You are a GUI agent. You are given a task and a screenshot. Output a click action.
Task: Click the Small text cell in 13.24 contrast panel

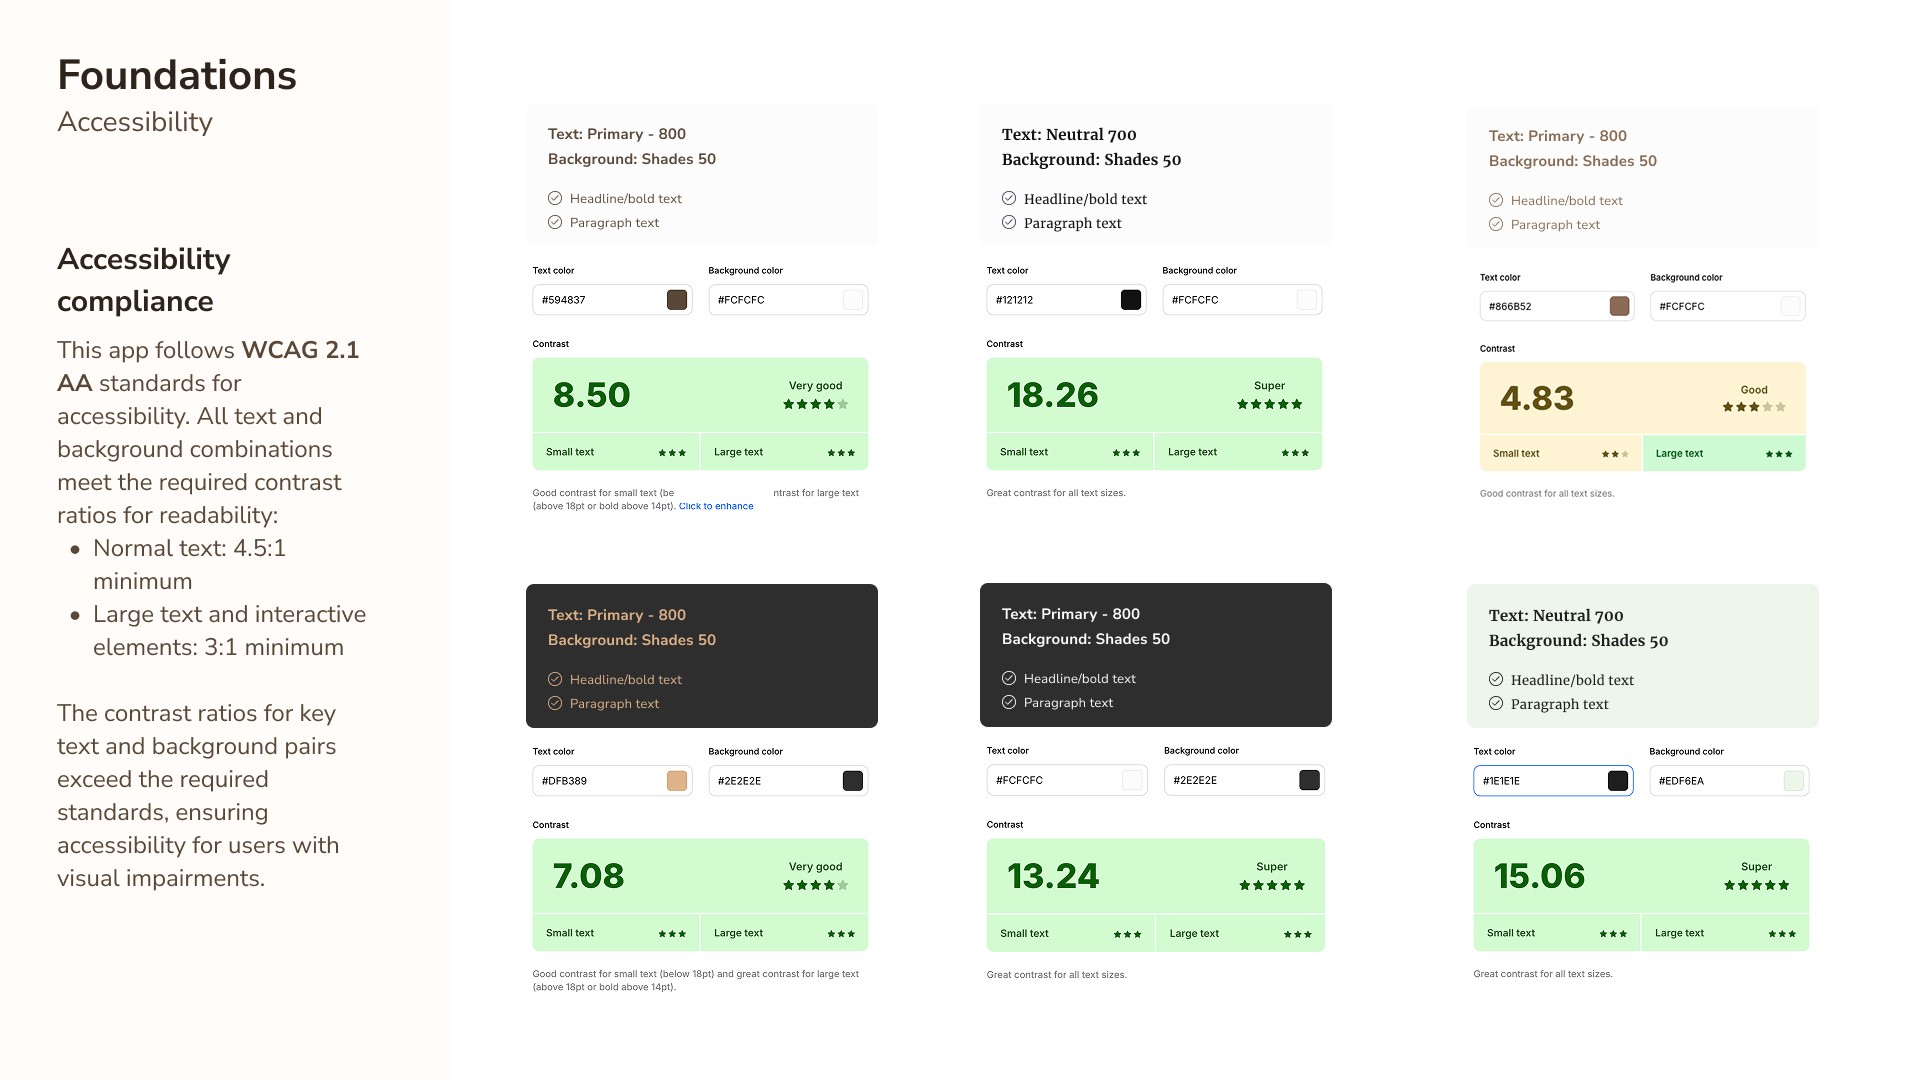[x=1071, y=933]
